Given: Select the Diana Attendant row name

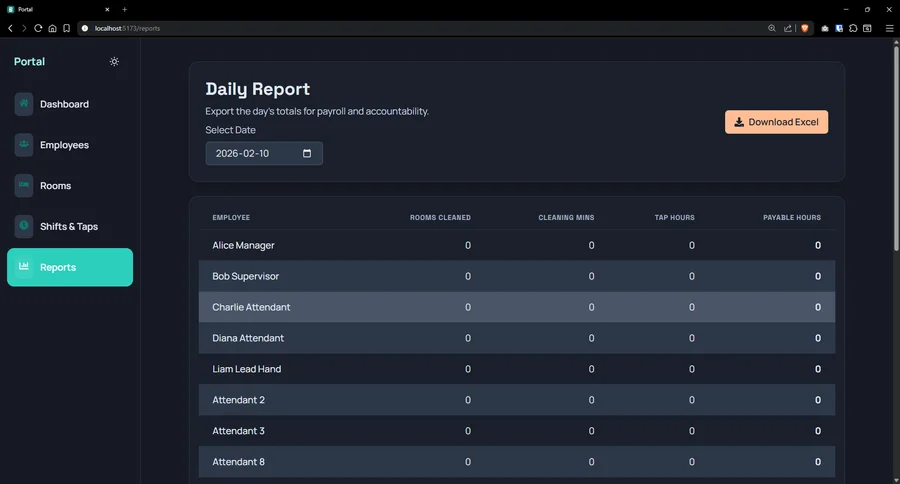Looking at the screenshot, I should pyautogui.click(x=248, y=338).
